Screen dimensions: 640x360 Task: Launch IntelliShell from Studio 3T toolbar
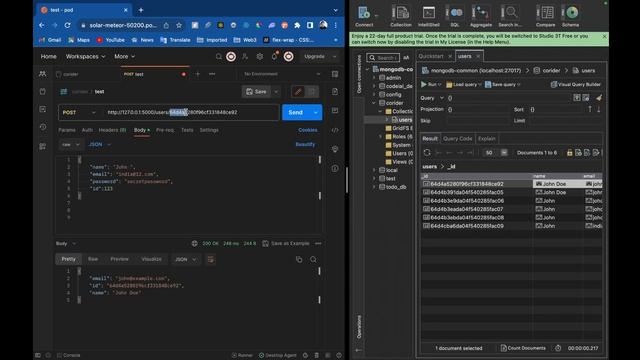pos(429,16)
